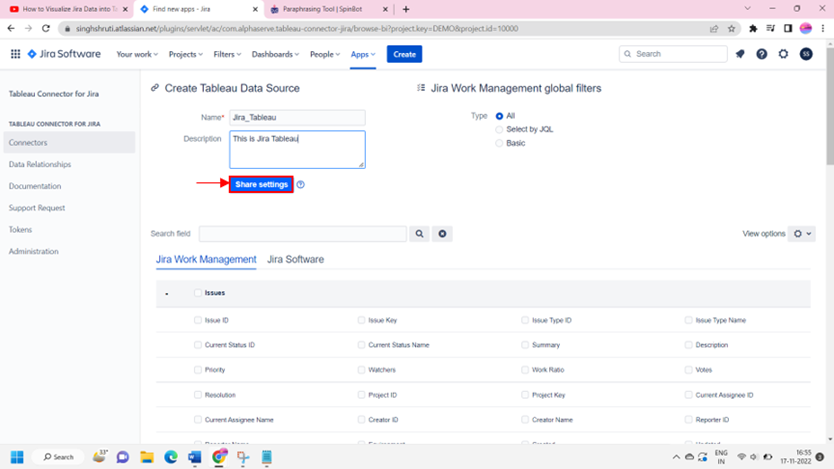
Task: Click the Search field input box
Action: click(x=303, y=233)
